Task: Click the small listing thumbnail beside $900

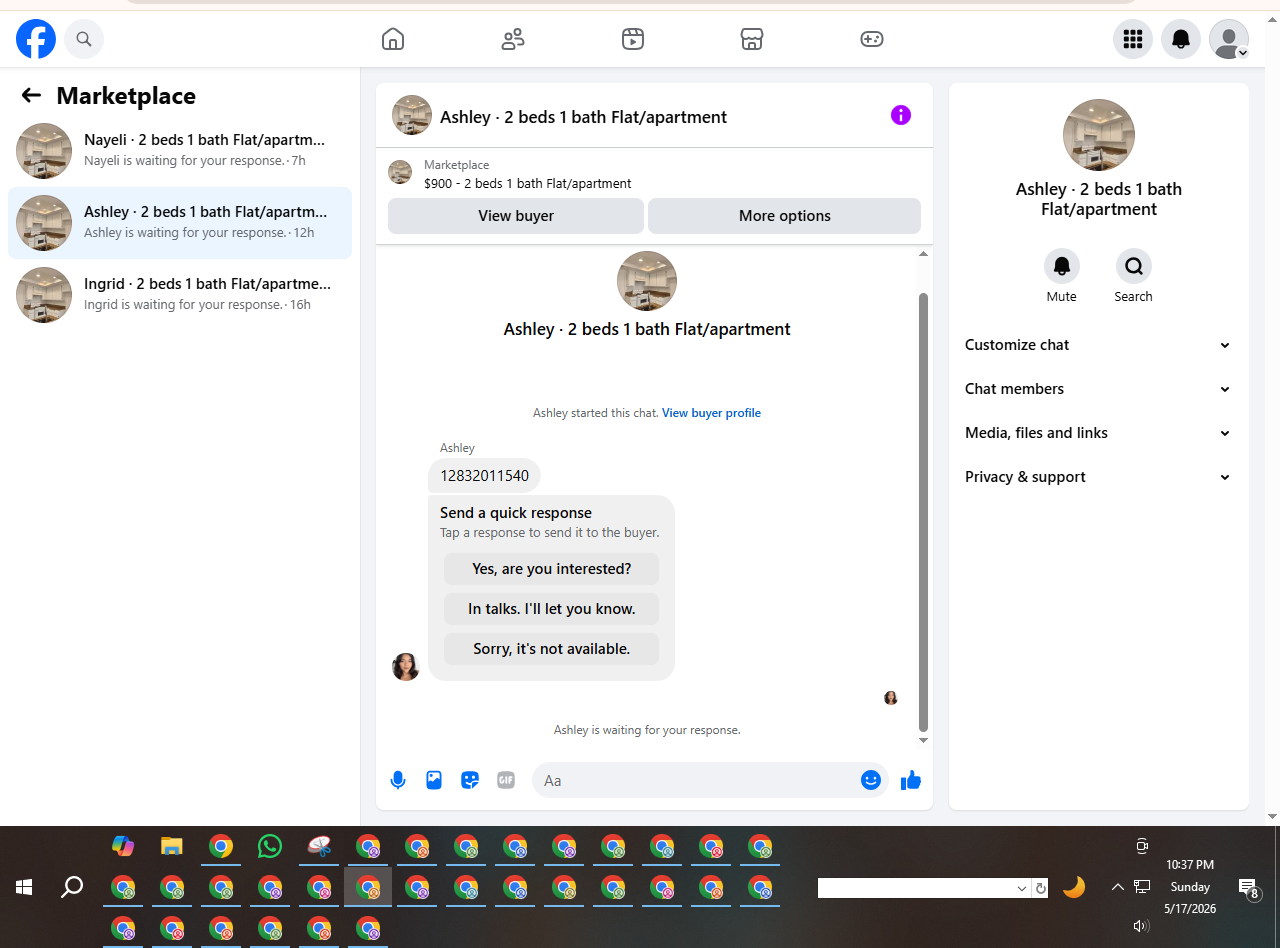Action: (400, 172)
